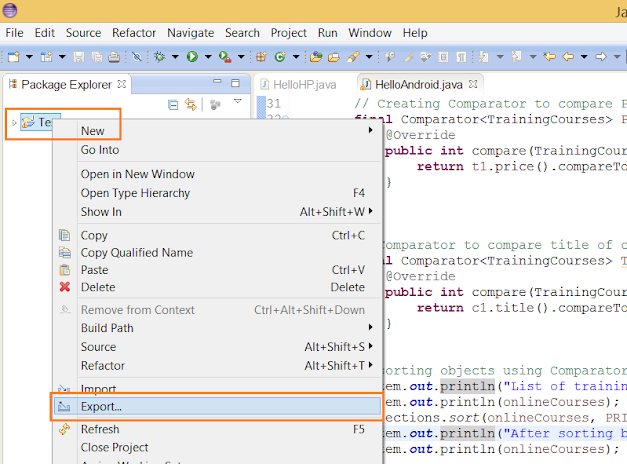627x464 pixels.
Task: Click the Refresh icon in context menu
Action: pos(65,429)
